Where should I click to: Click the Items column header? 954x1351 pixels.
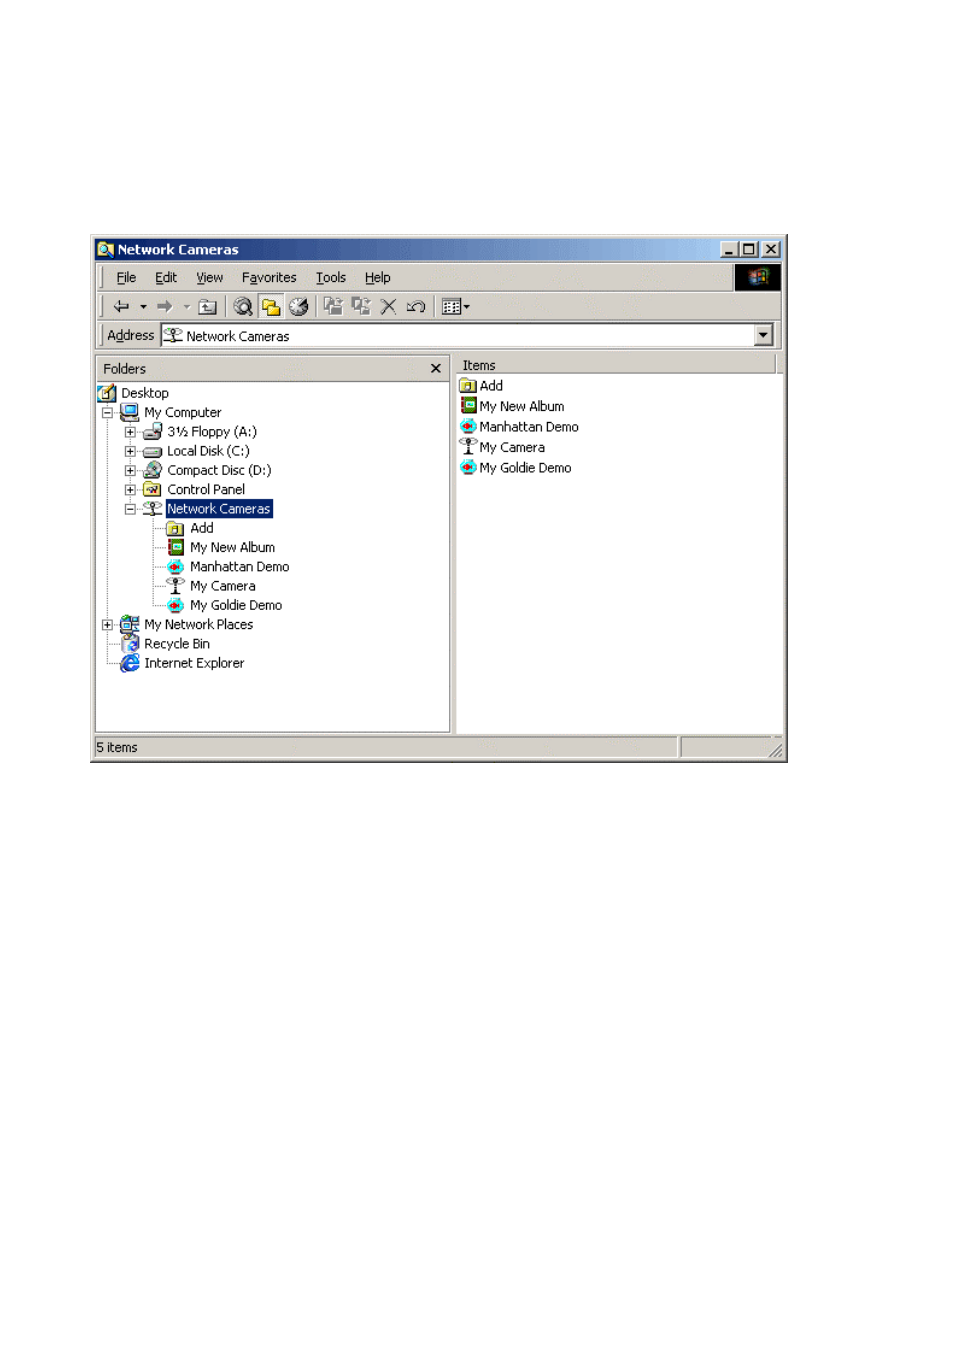click(616, 365)
